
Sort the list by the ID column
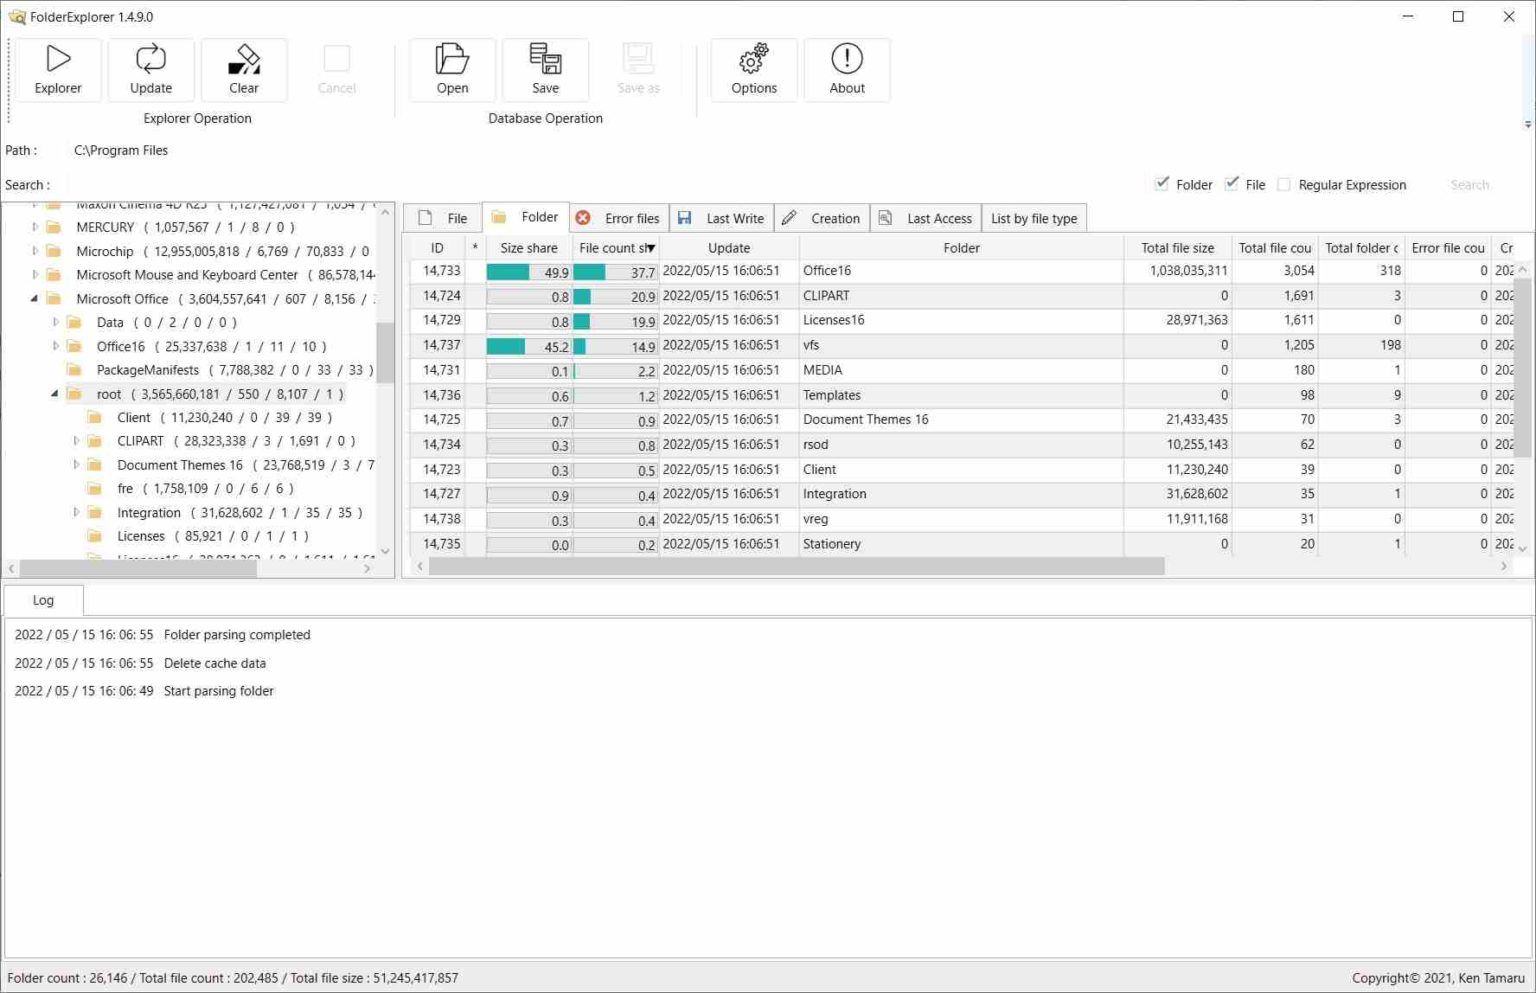(x=437, y=247)
